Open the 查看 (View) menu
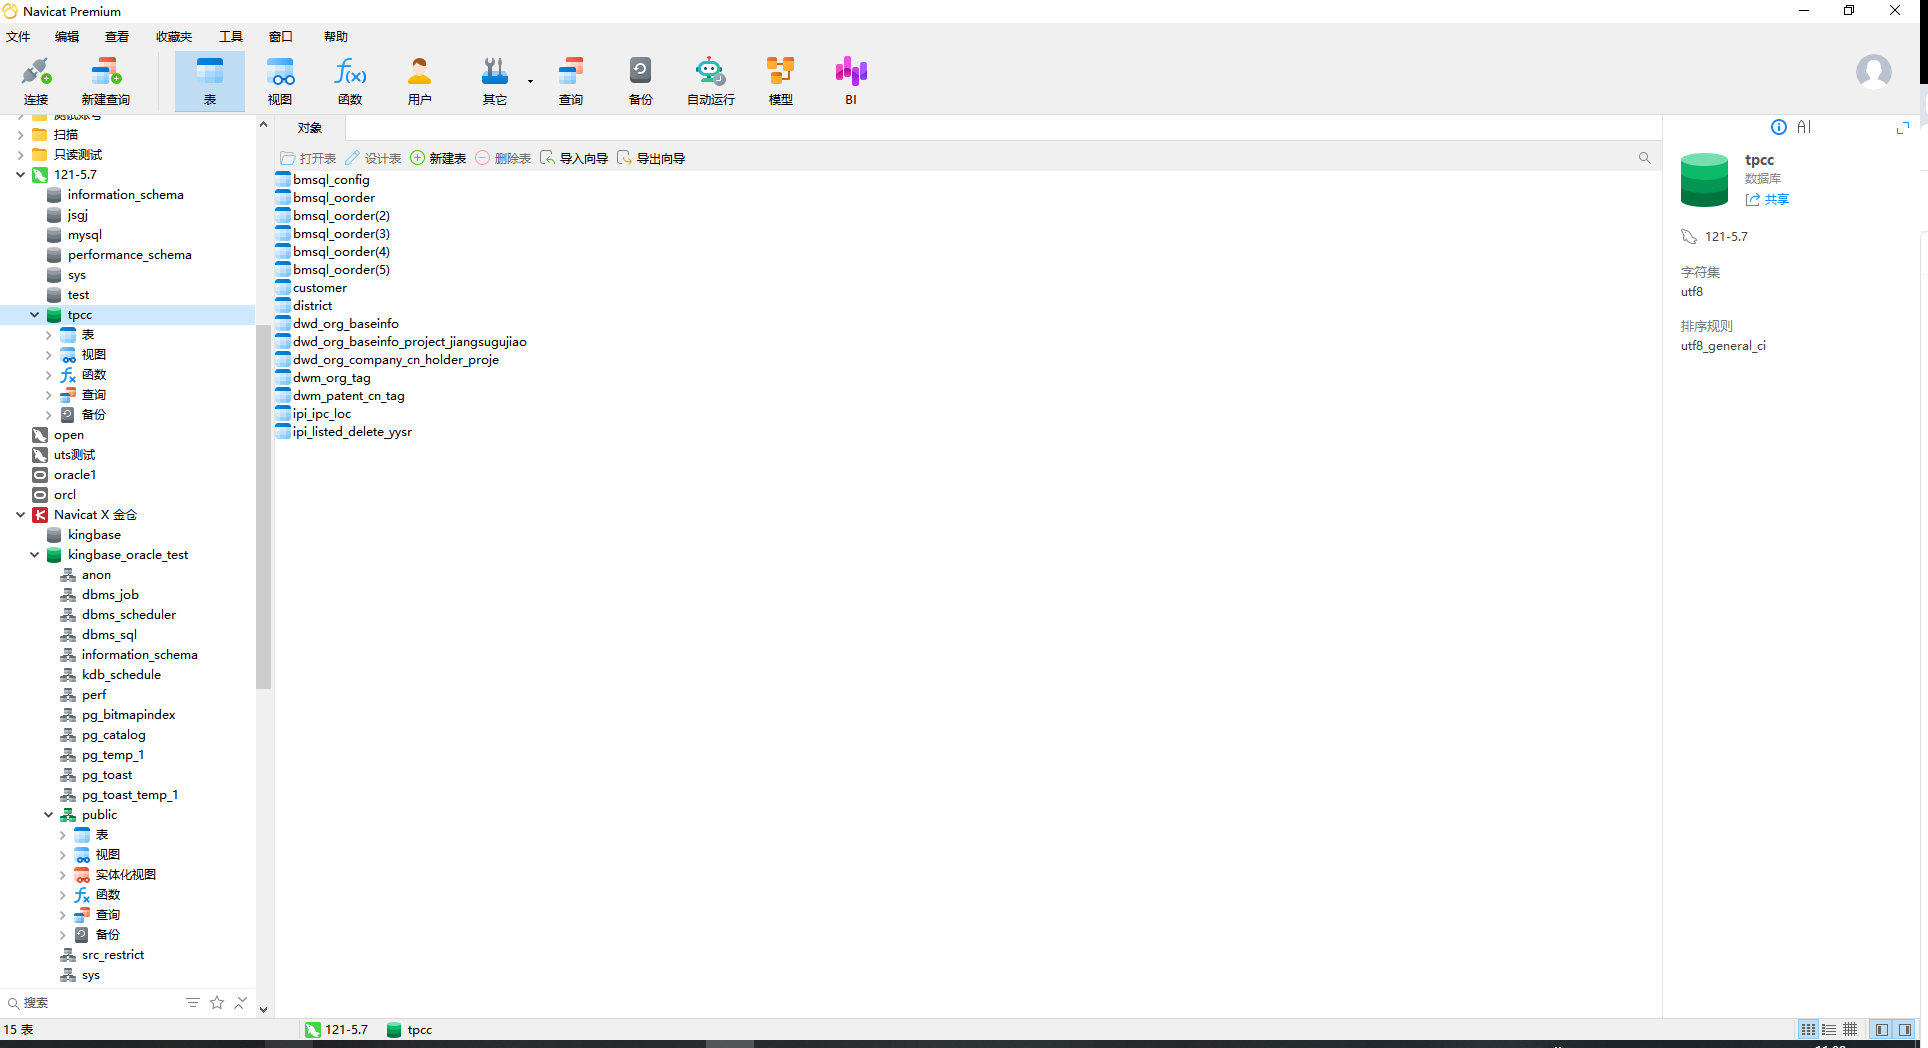This screenshot has width=1928, height=1048. click(x=117, y=37)
